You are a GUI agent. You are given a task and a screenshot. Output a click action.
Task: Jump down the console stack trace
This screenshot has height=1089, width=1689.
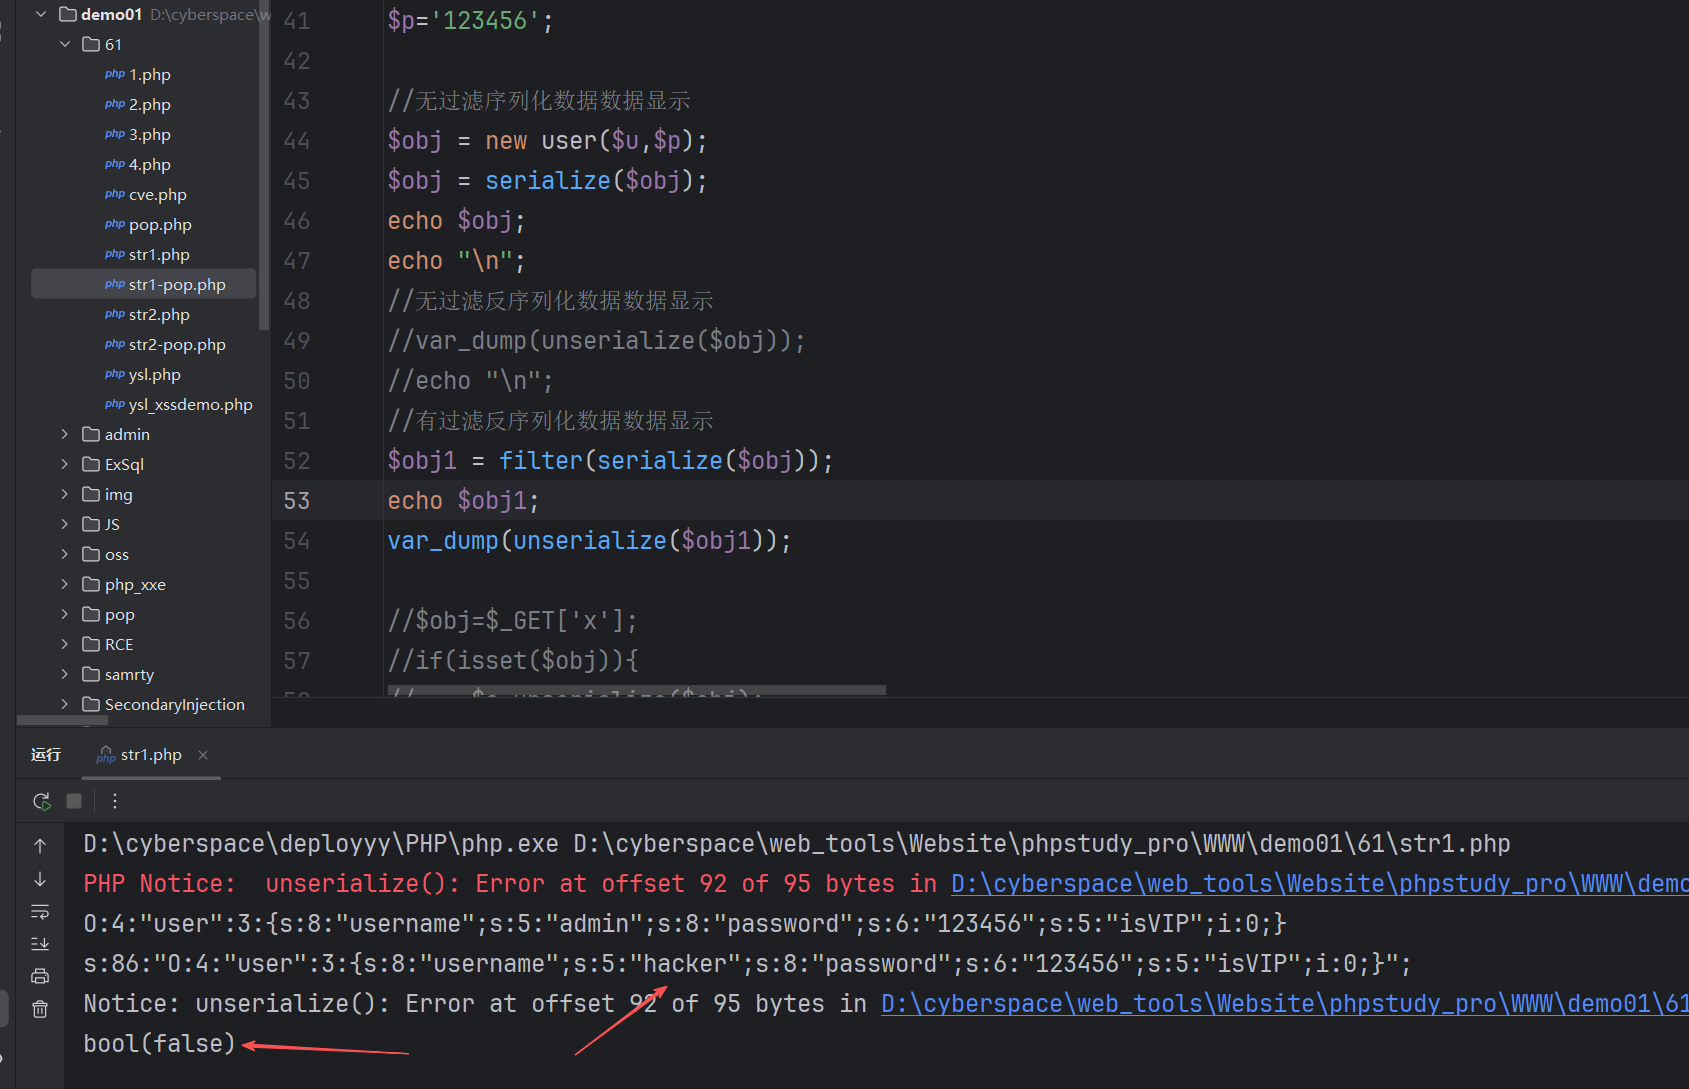(40, 879)
